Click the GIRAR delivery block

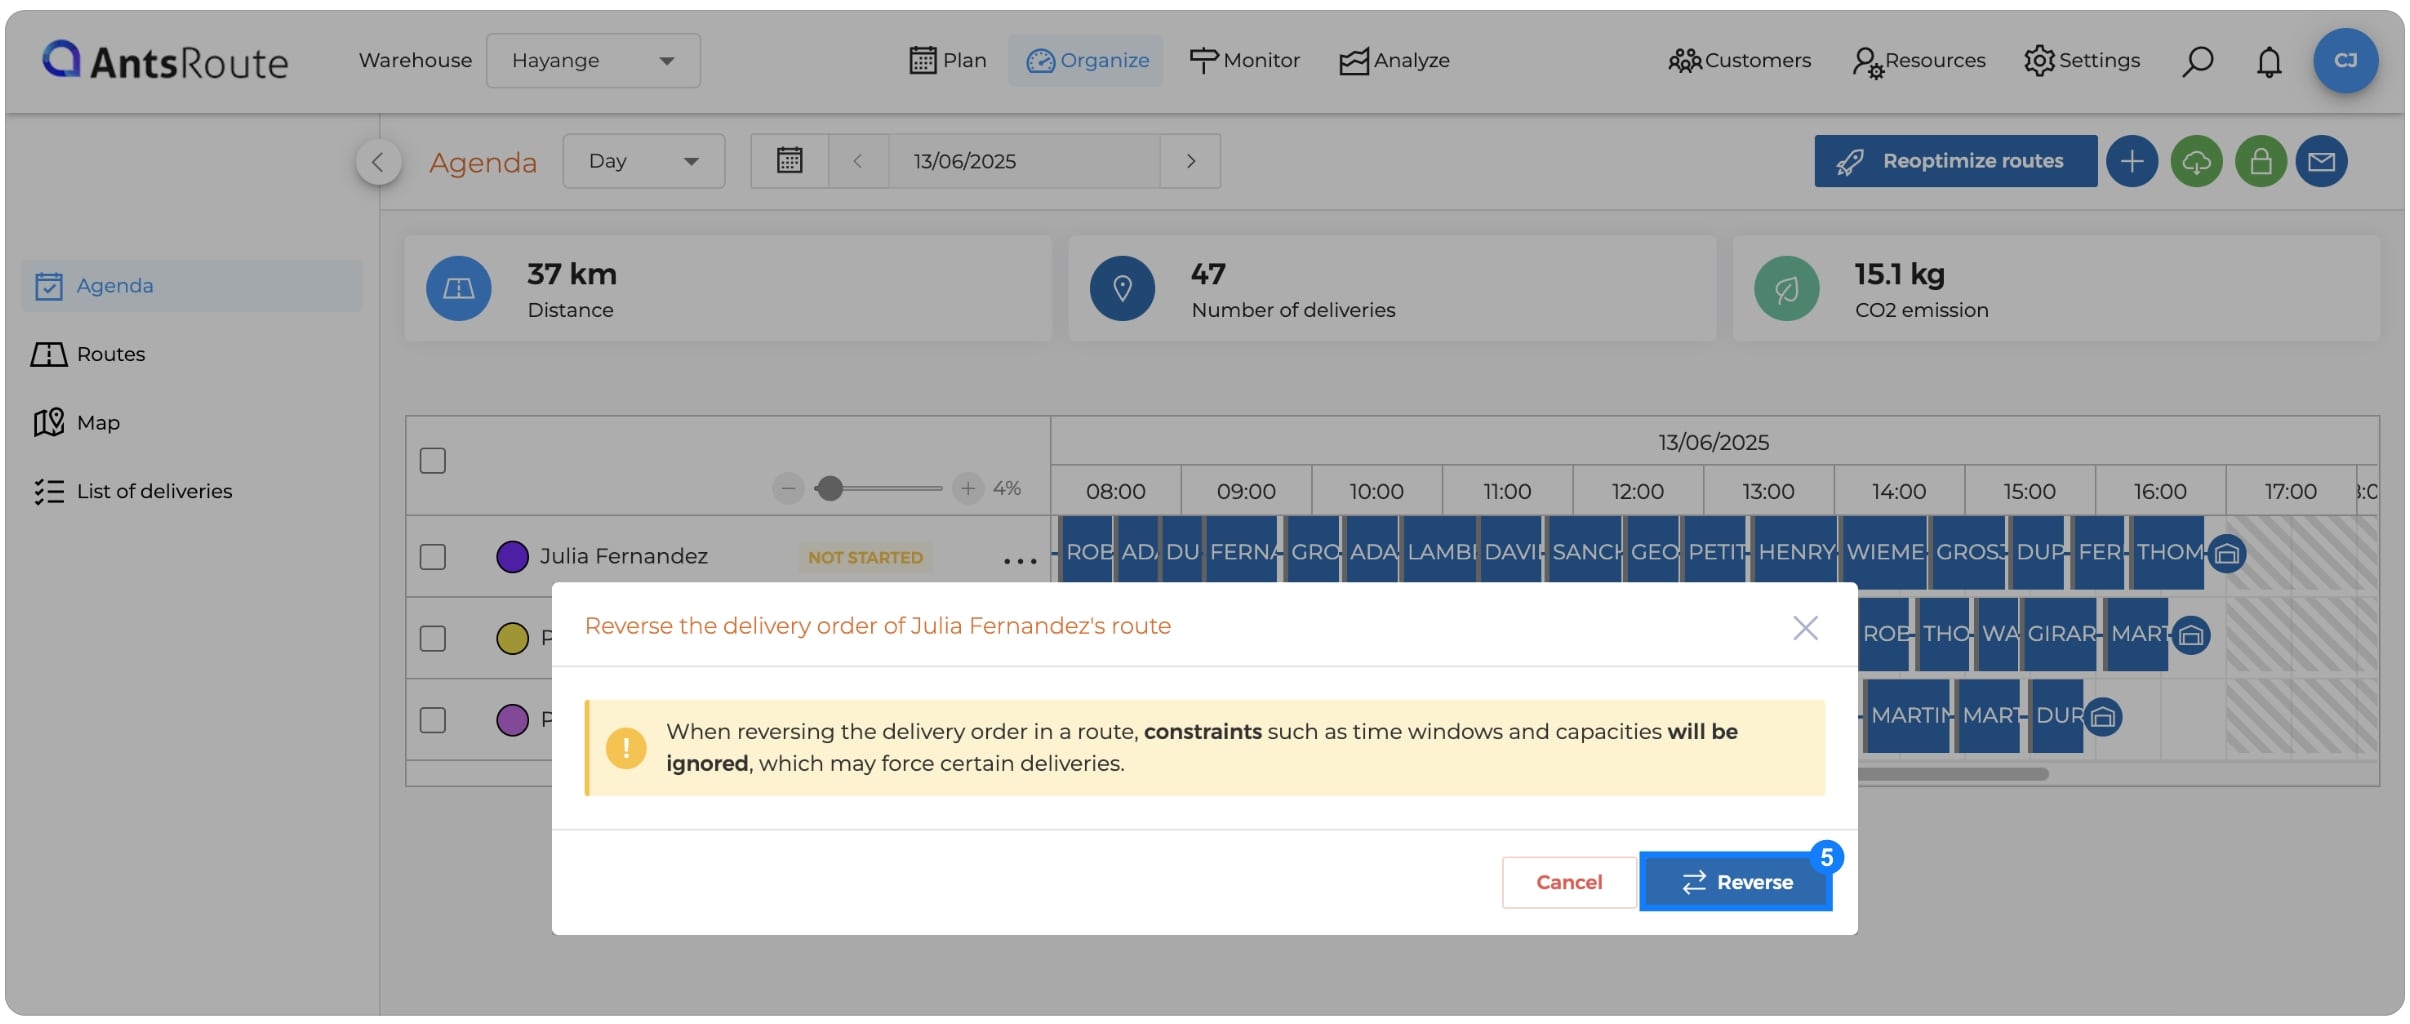(2059, 633)
